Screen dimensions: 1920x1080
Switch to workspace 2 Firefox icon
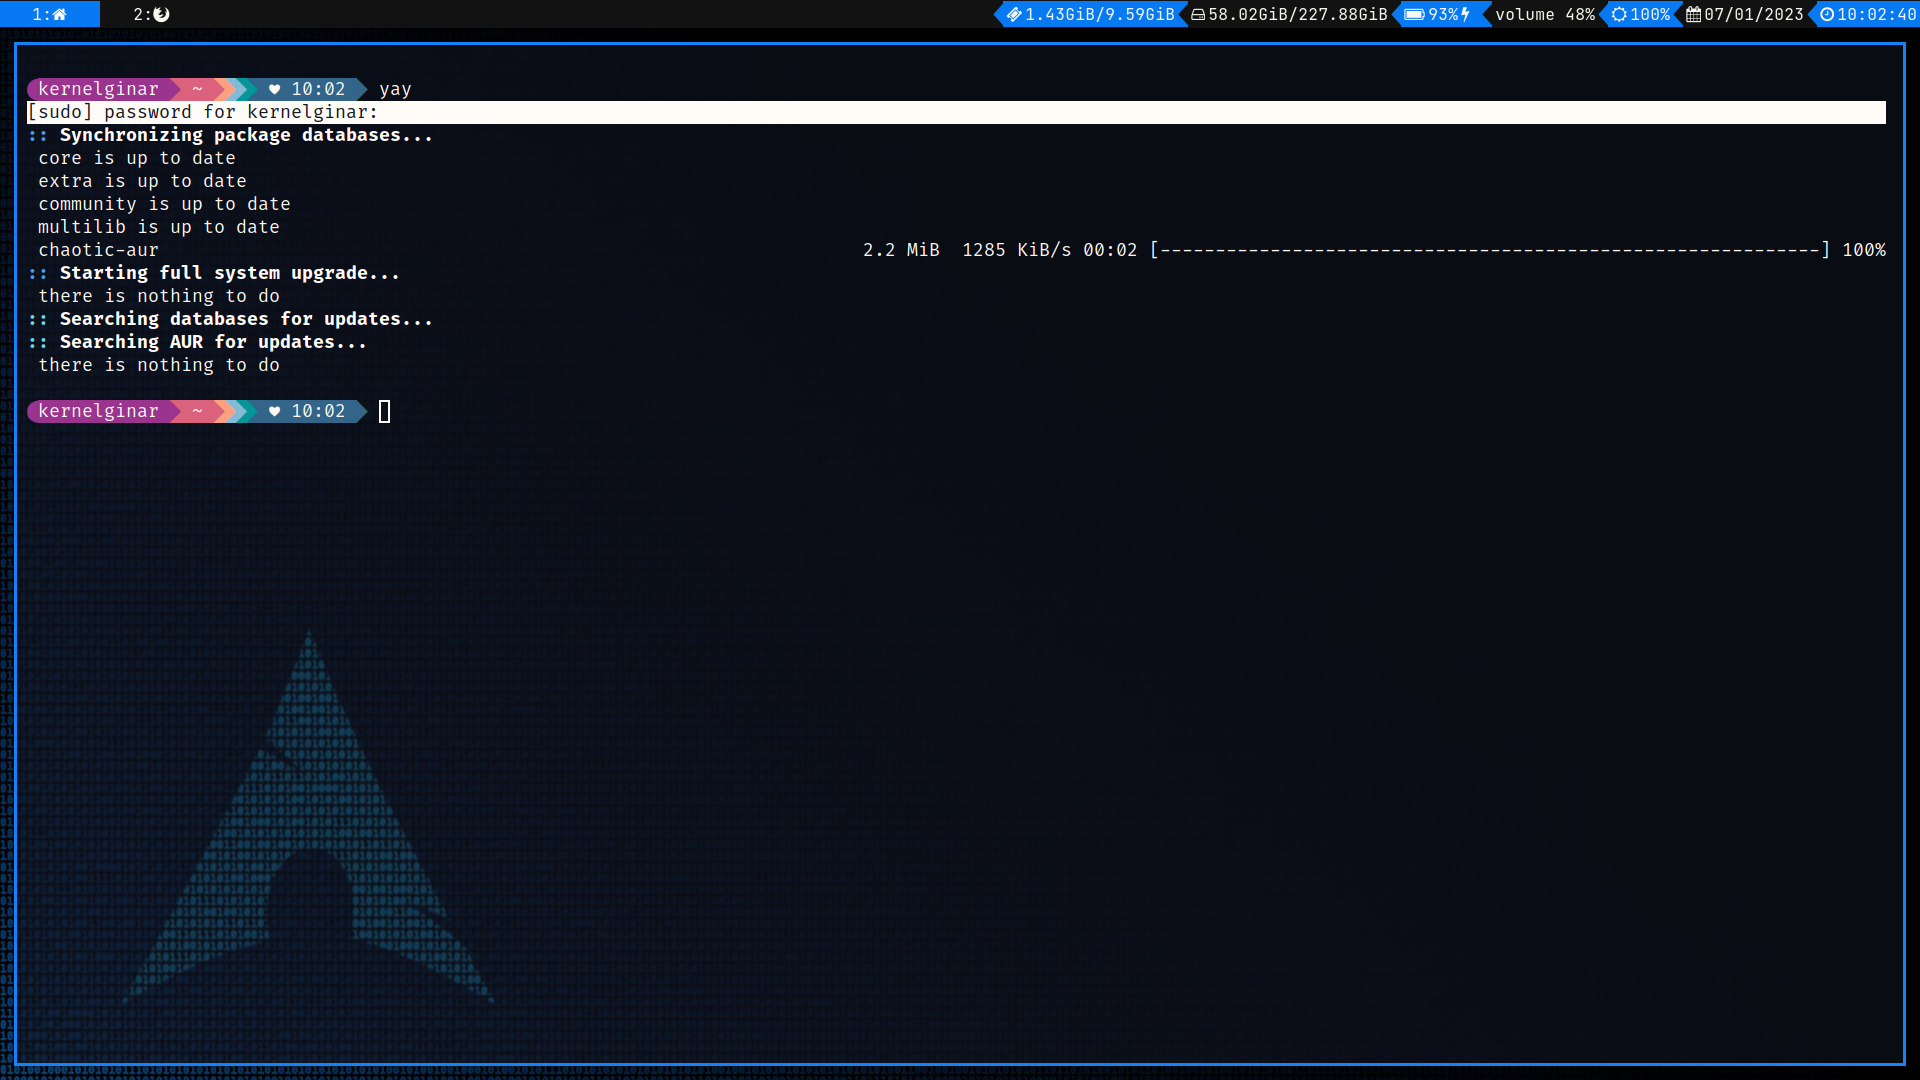161,14
